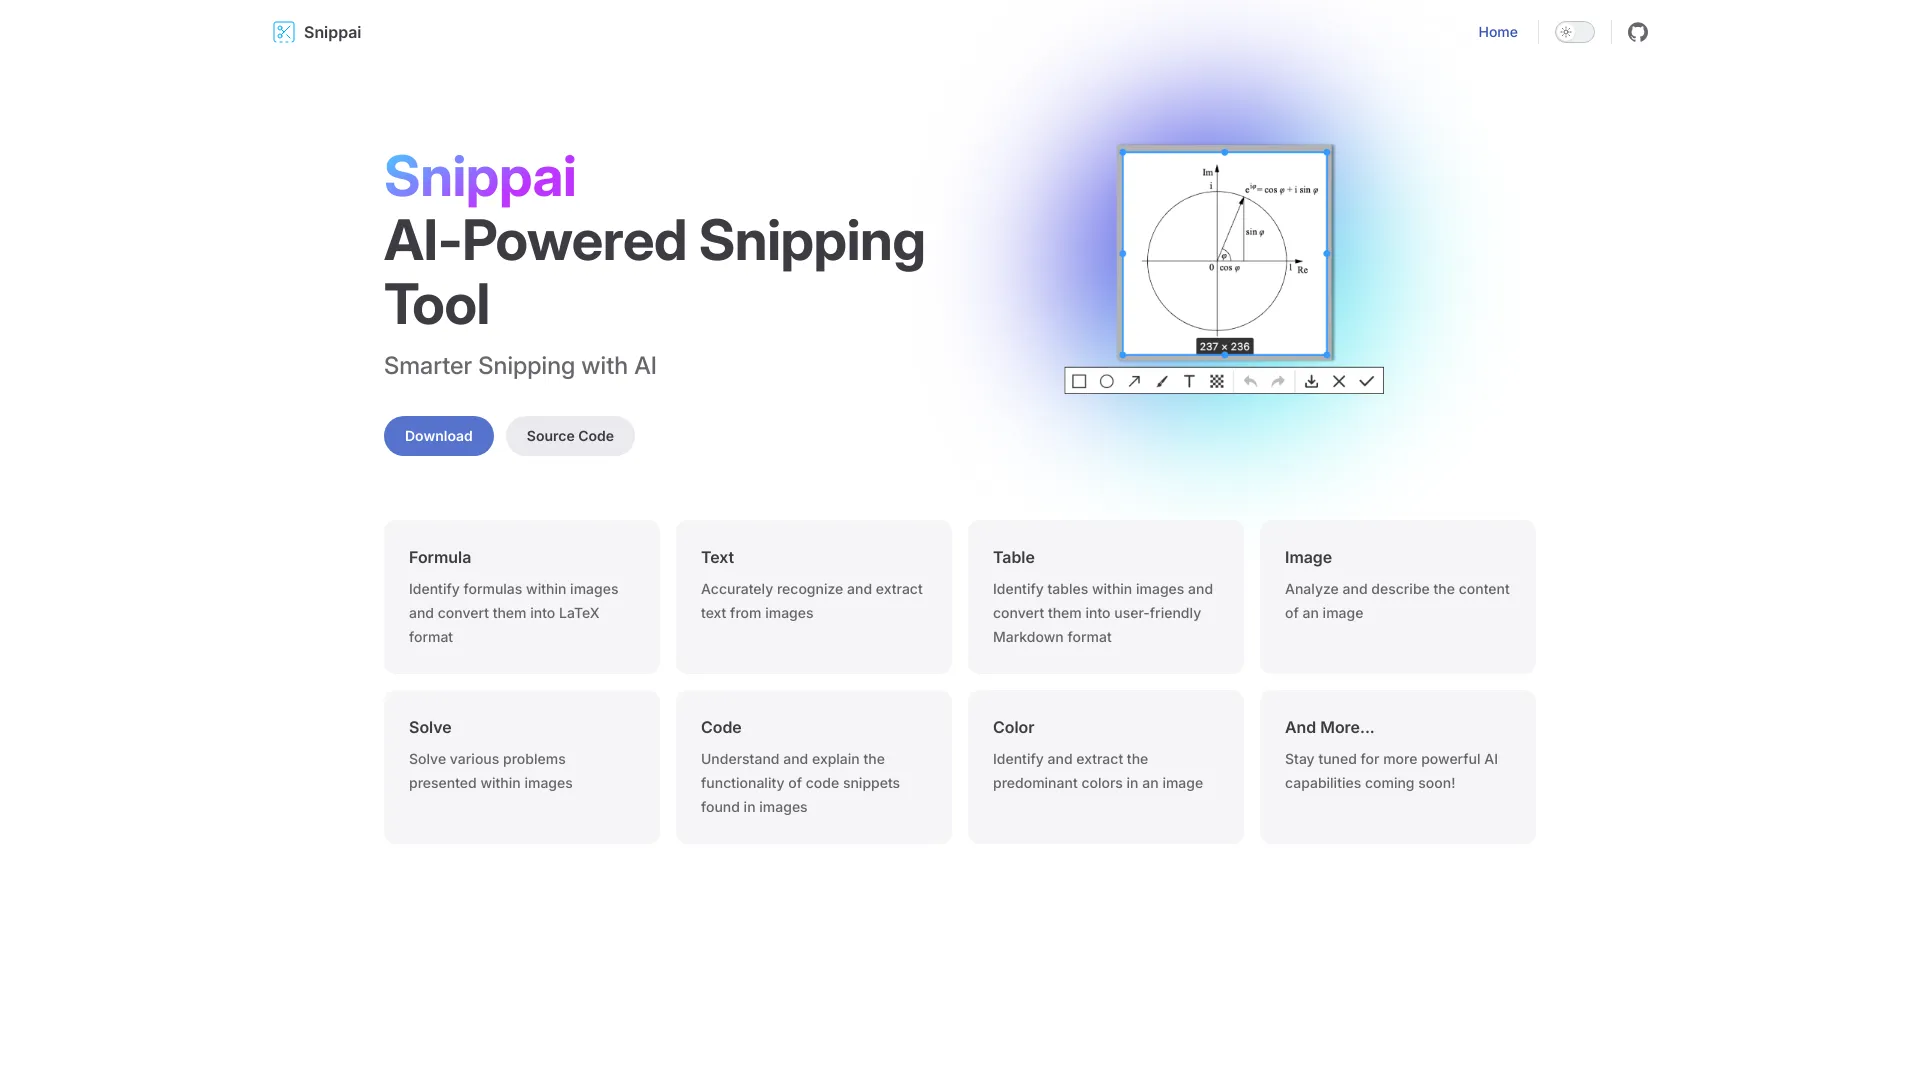Click the download/save snip icon
The image size is (1920, 1080).
(1312, 381)
